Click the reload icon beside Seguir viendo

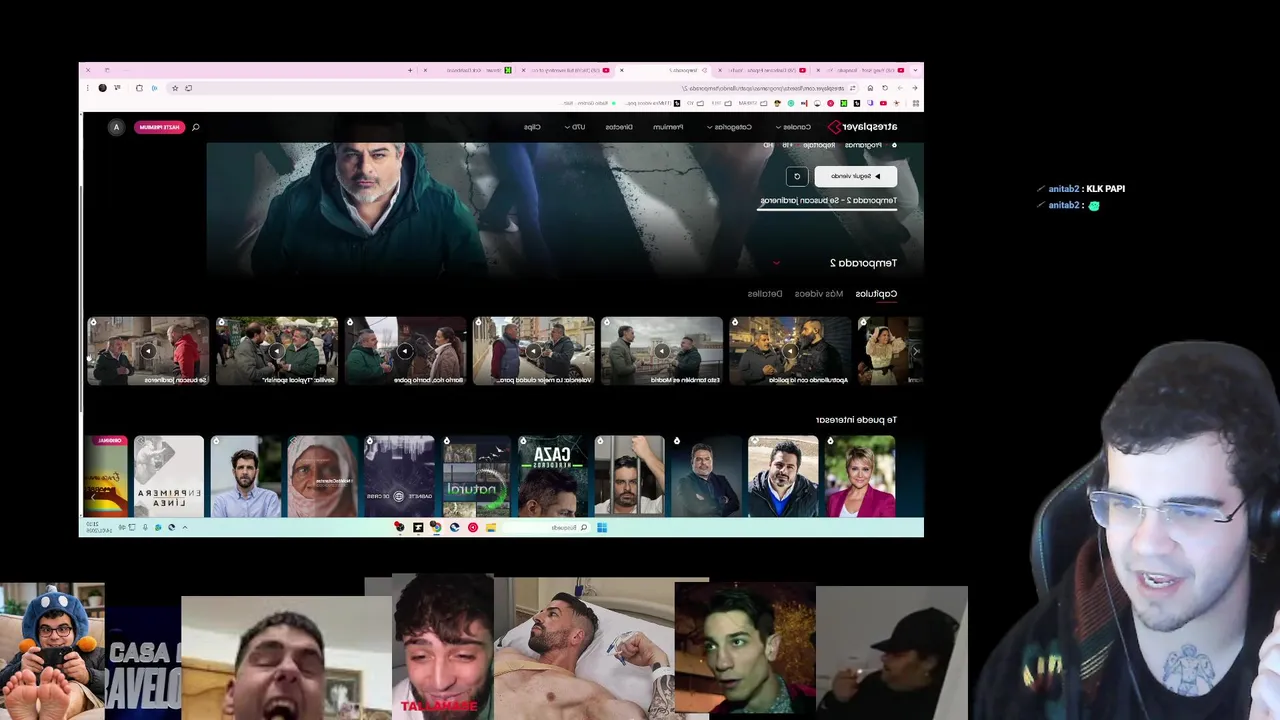(x=797, y=176)
